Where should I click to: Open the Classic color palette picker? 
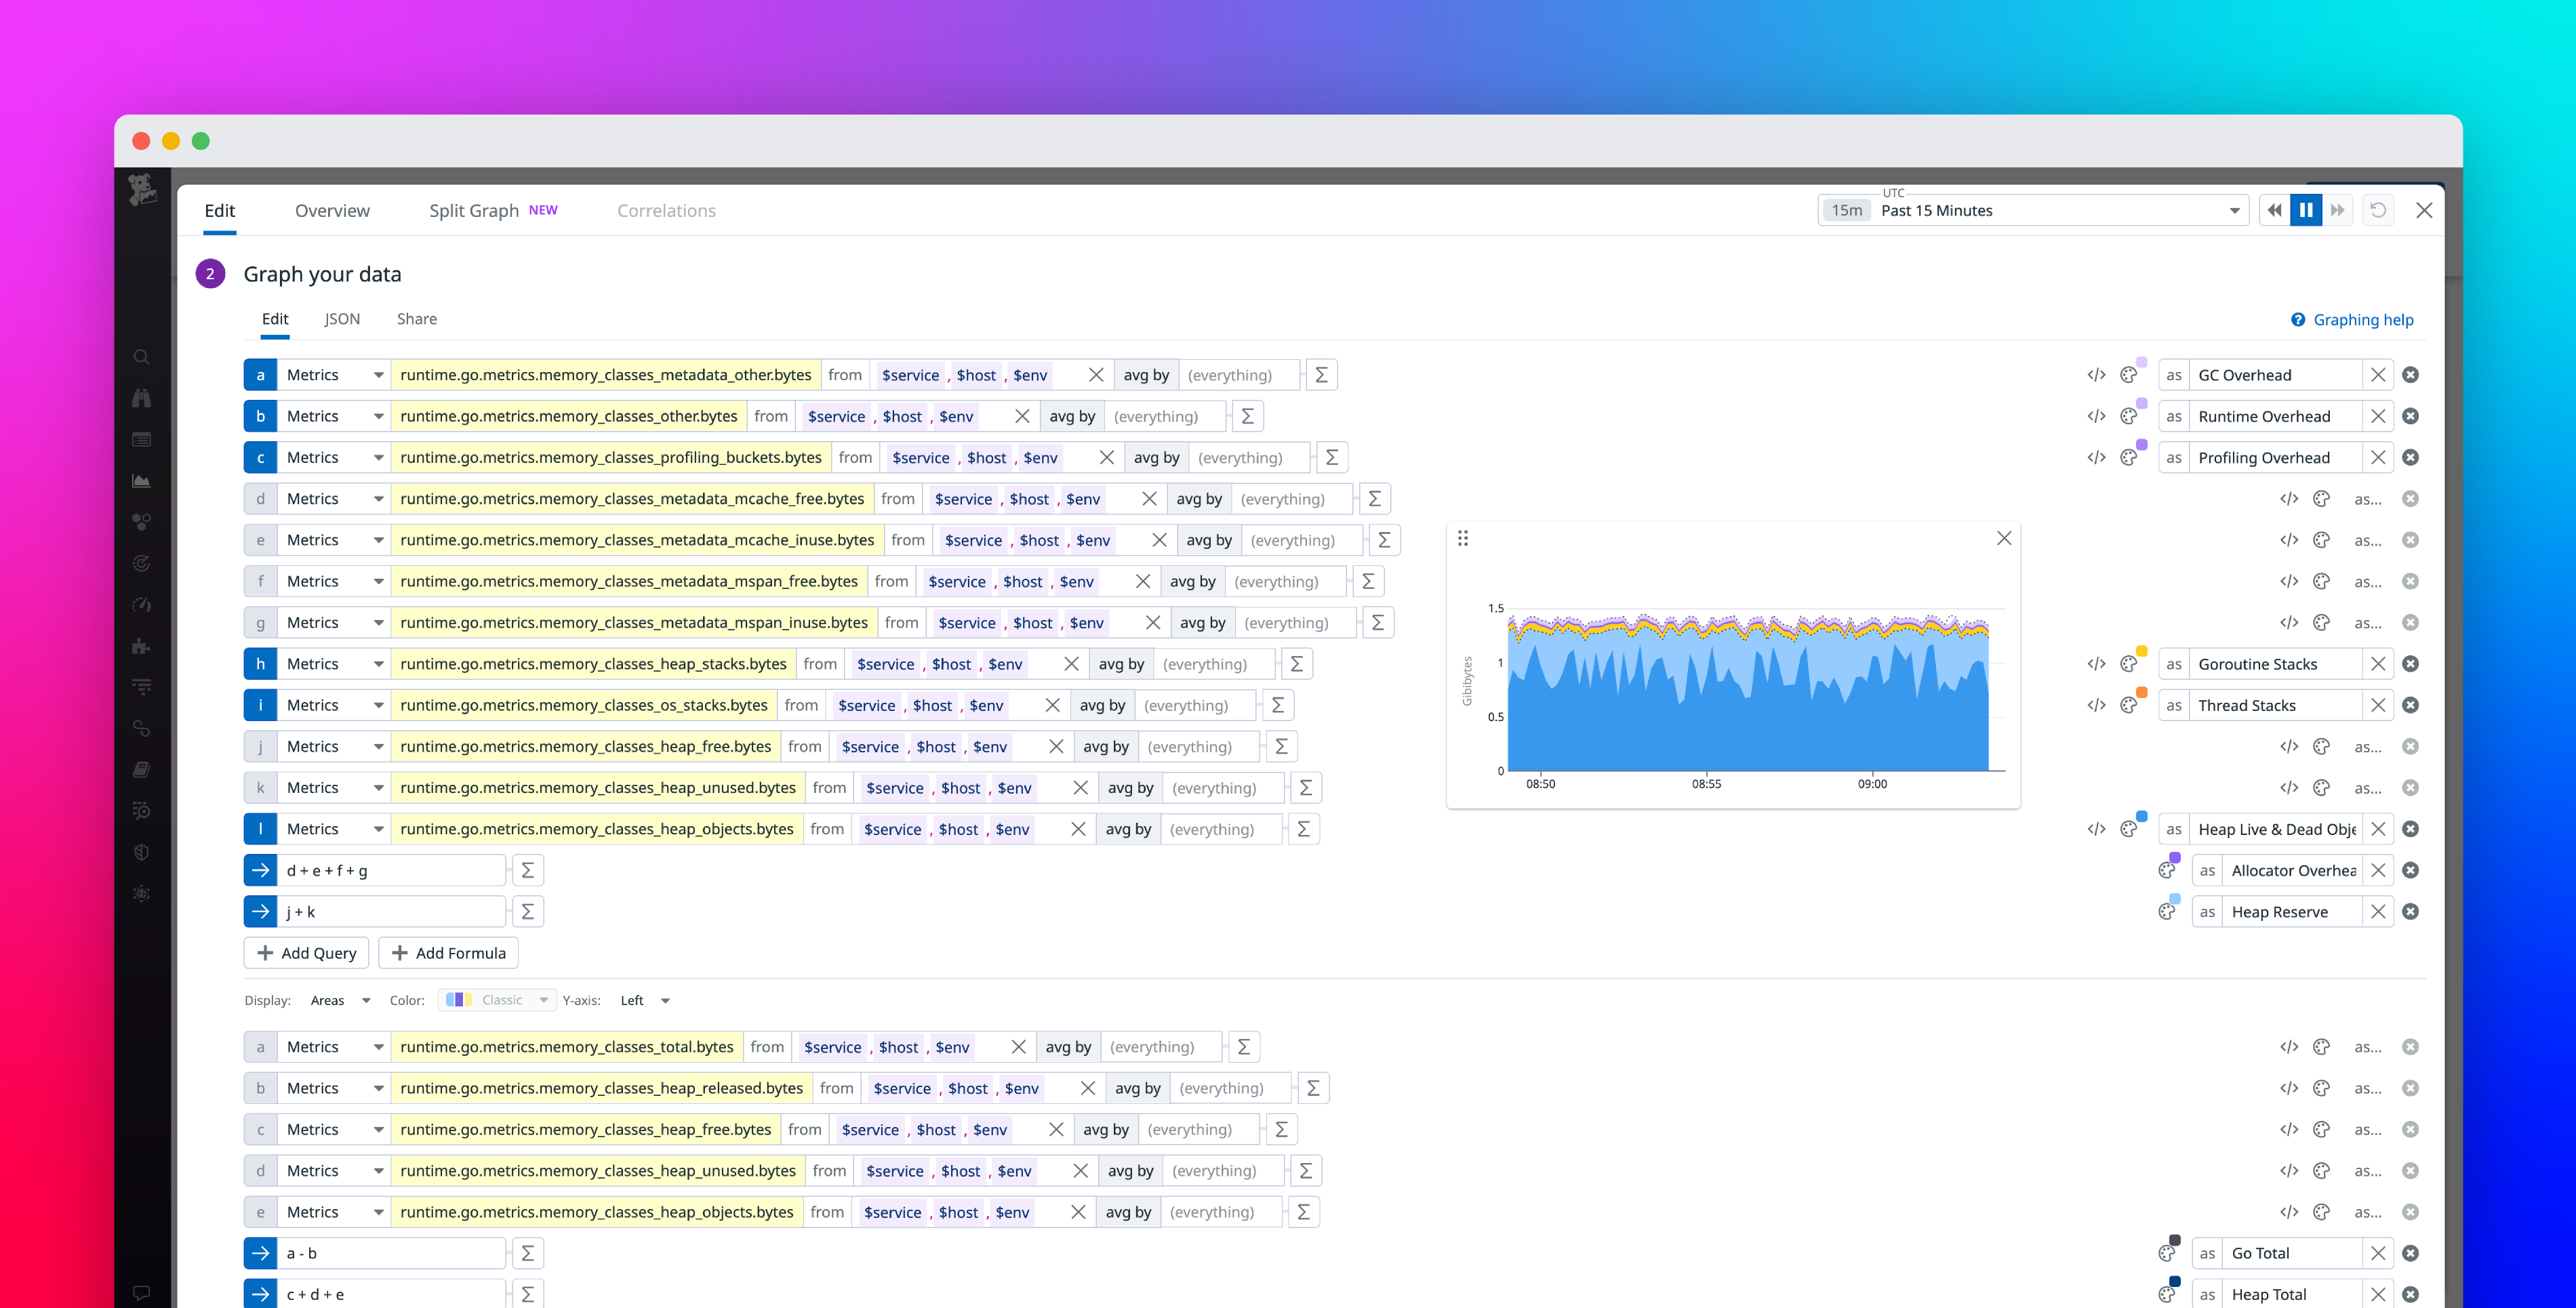pos(497,1000)
